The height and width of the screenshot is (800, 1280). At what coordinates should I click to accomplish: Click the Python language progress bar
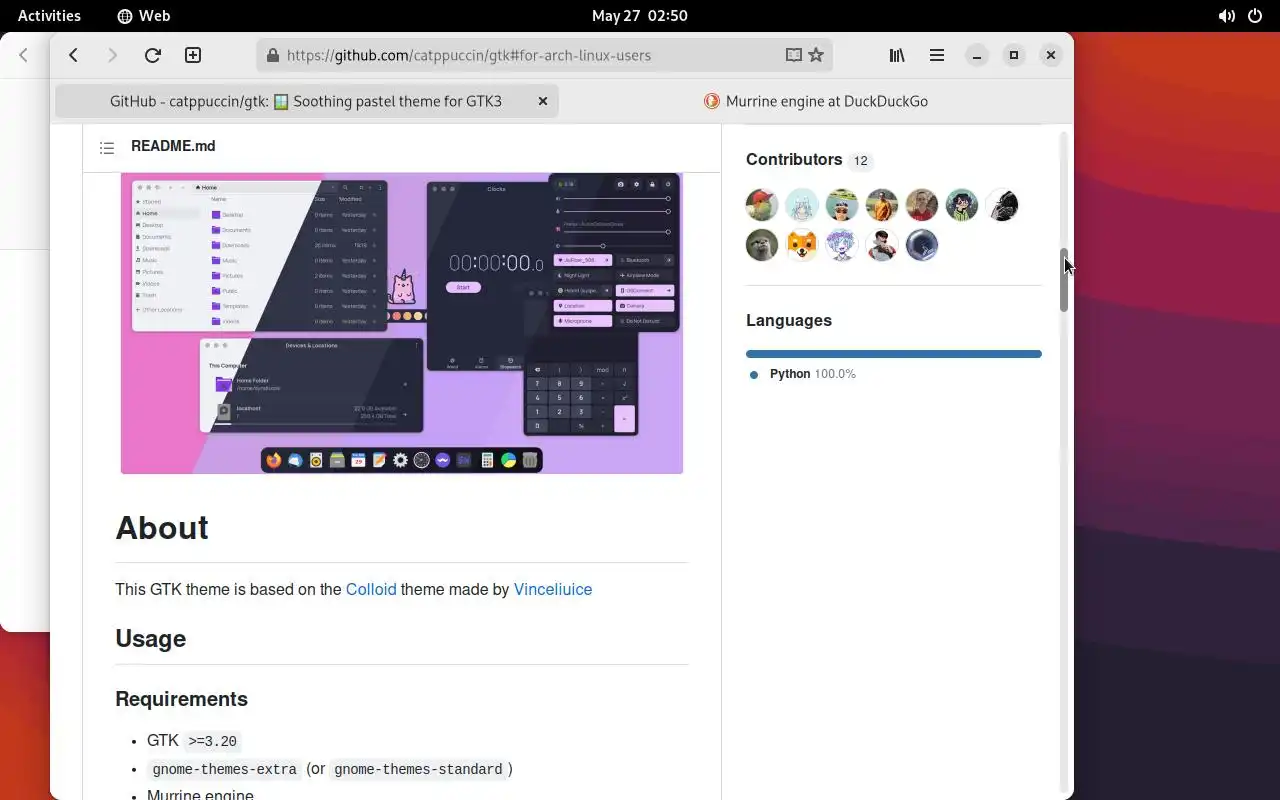point(894,354)
